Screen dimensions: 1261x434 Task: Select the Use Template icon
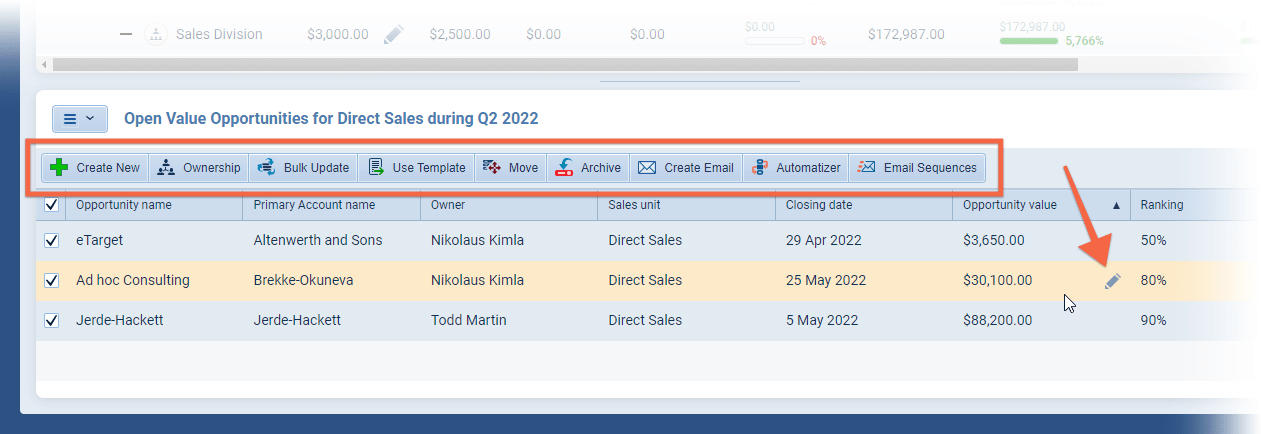pos(376,168)
